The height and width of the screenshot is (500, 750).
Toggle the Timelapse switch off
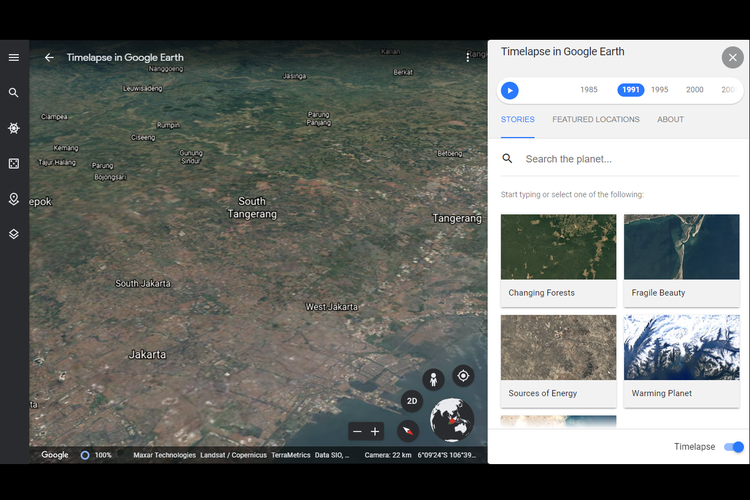[733, 447]
